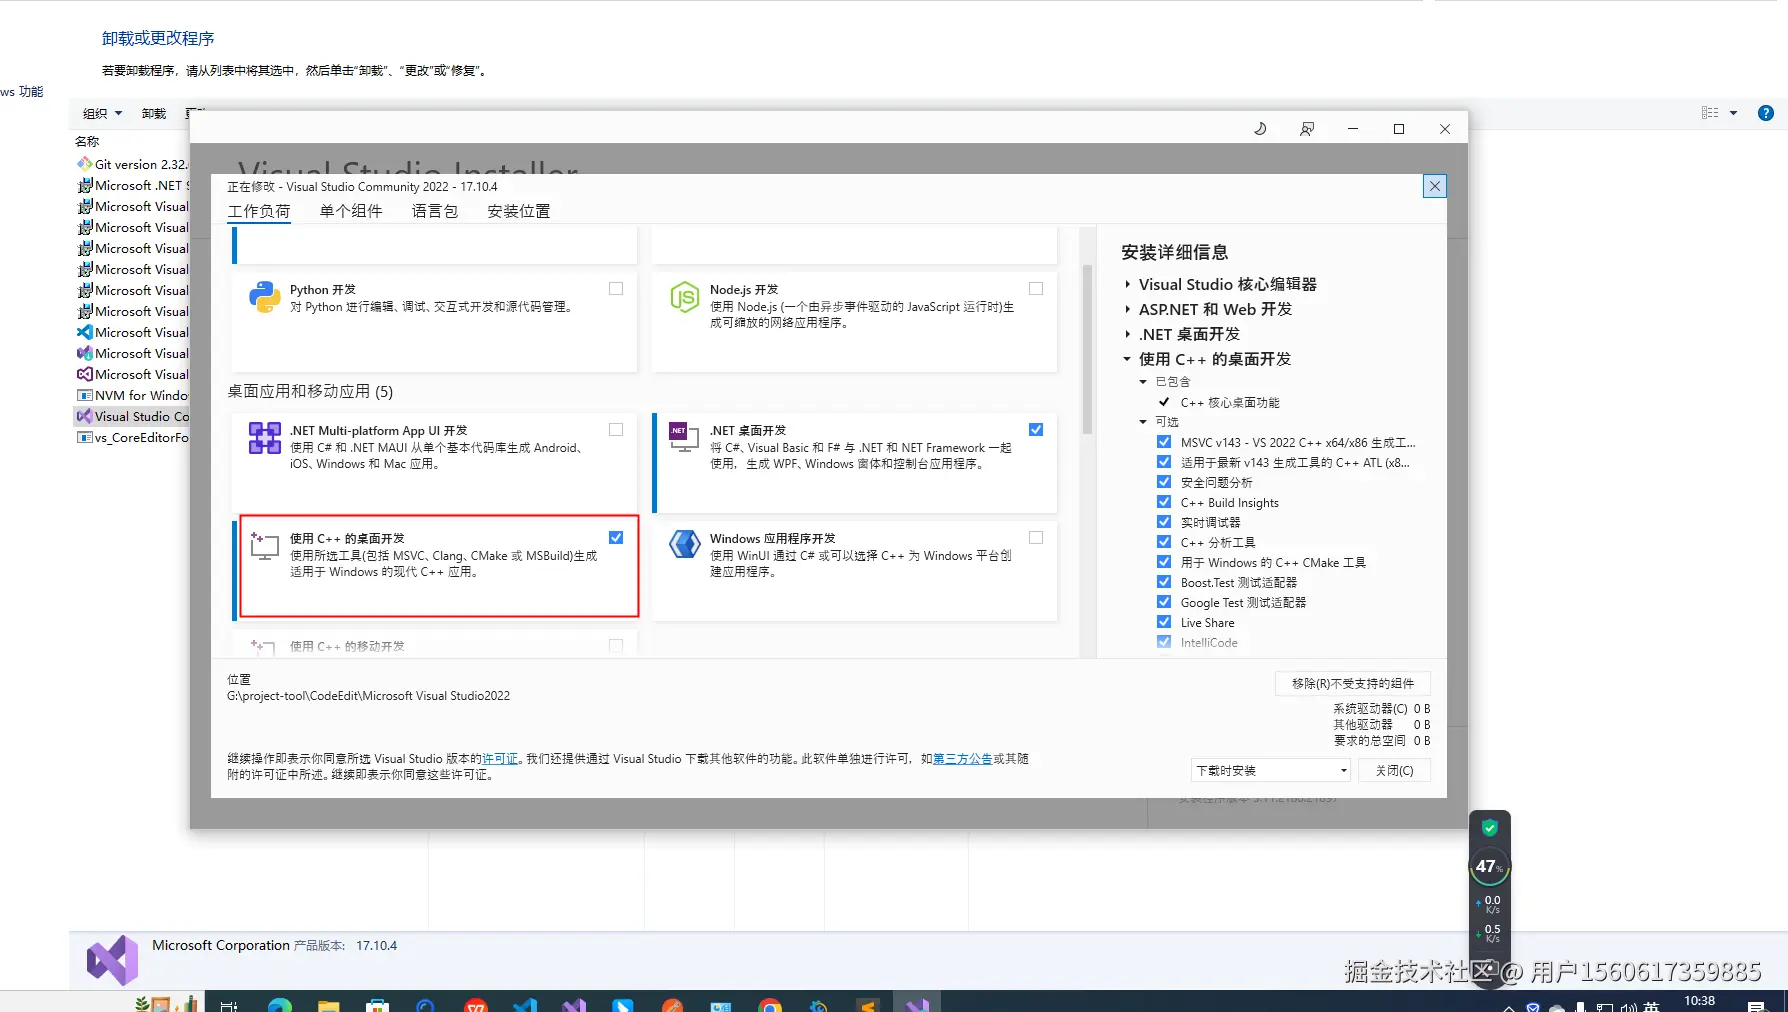Click 卸载 in the programs toolbar

[x=154, y=113]
